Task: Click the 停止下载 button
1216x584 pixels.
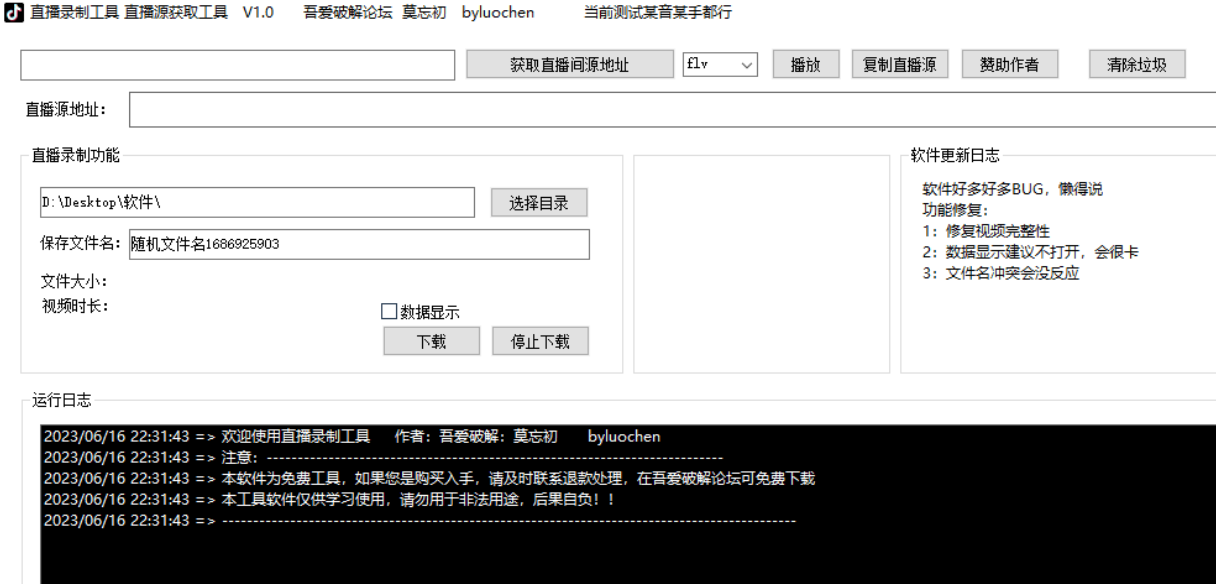Action: pos(539,341)
